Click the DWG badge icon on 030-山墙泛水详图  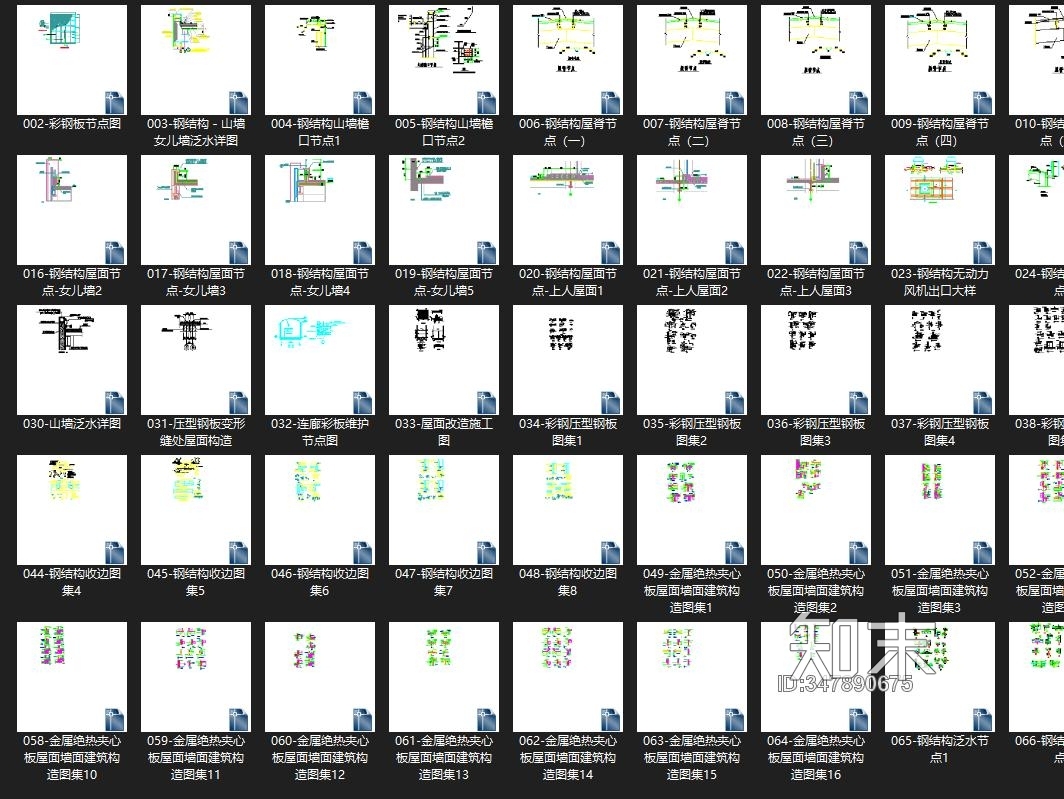(x=114, y=402)
